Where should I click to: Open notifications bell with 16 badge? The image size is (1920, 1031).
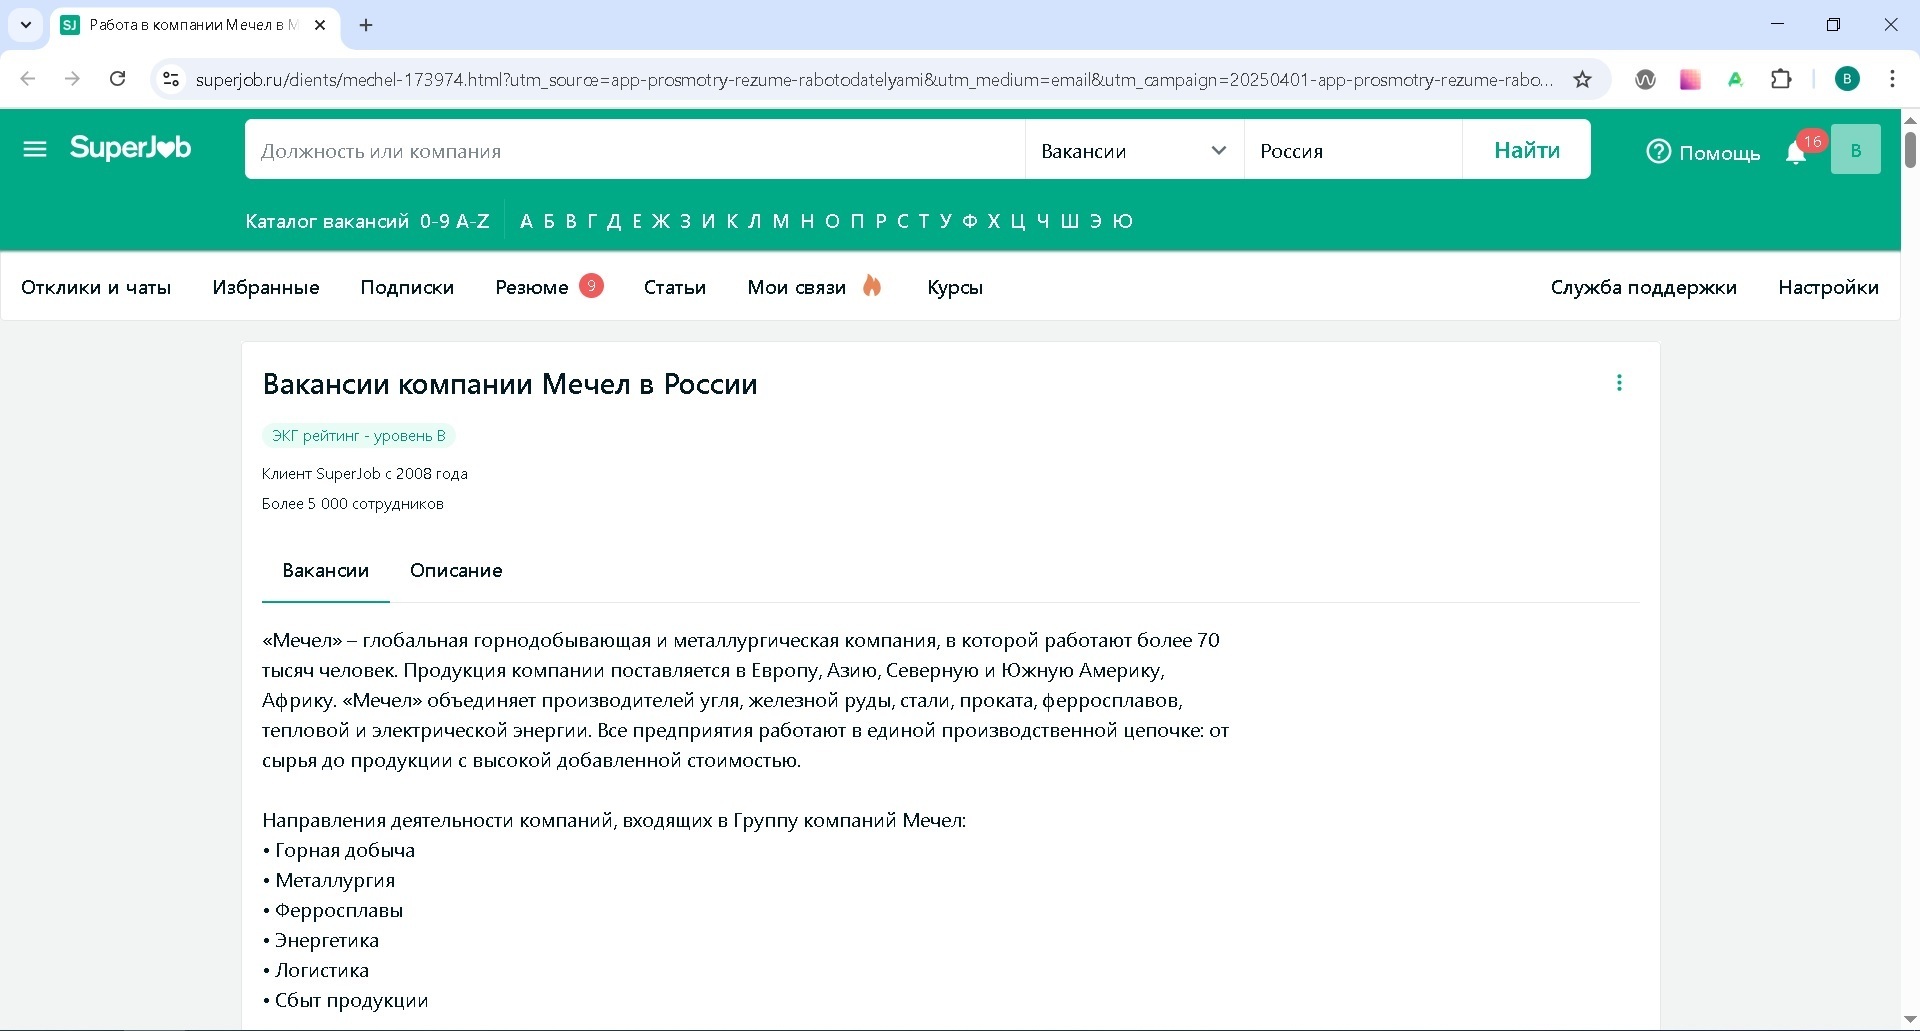coord(1796,153)
